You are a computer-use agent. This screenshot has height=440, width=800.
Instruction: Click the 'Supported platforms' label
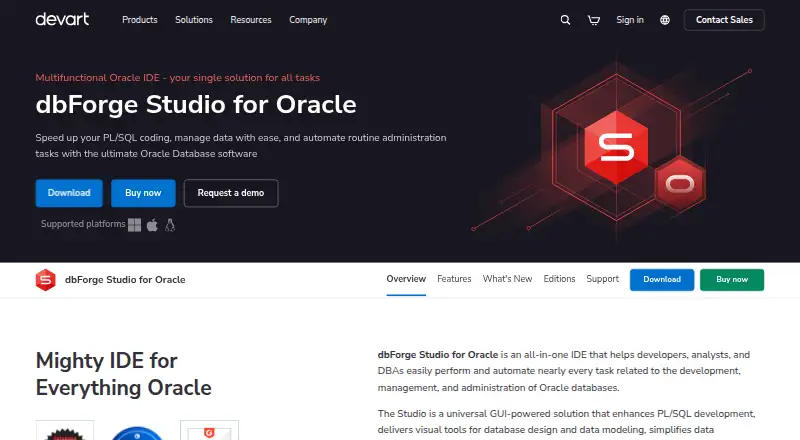pyautogui.click(x=83, y=224)
